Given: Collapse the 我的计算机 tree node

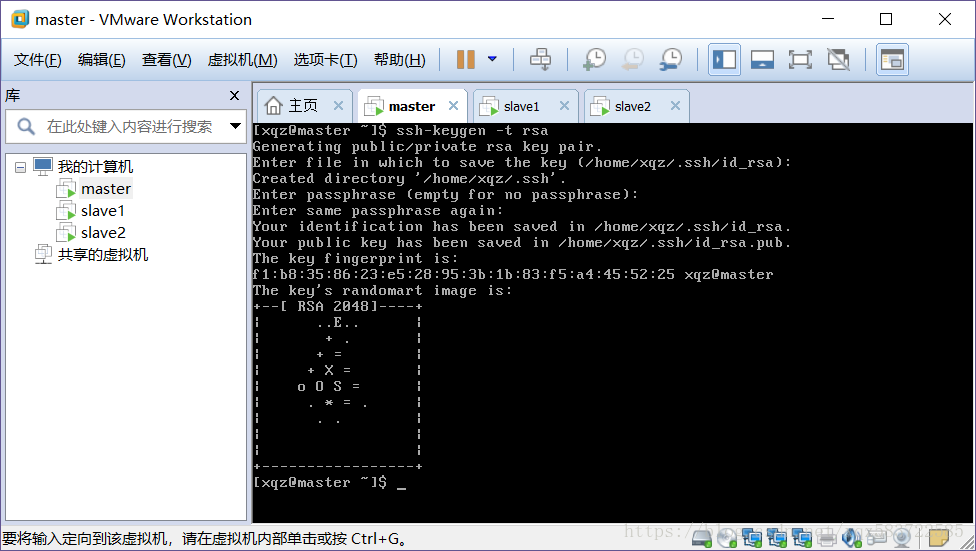Looking at the screenshot, I should coord(21,167).
